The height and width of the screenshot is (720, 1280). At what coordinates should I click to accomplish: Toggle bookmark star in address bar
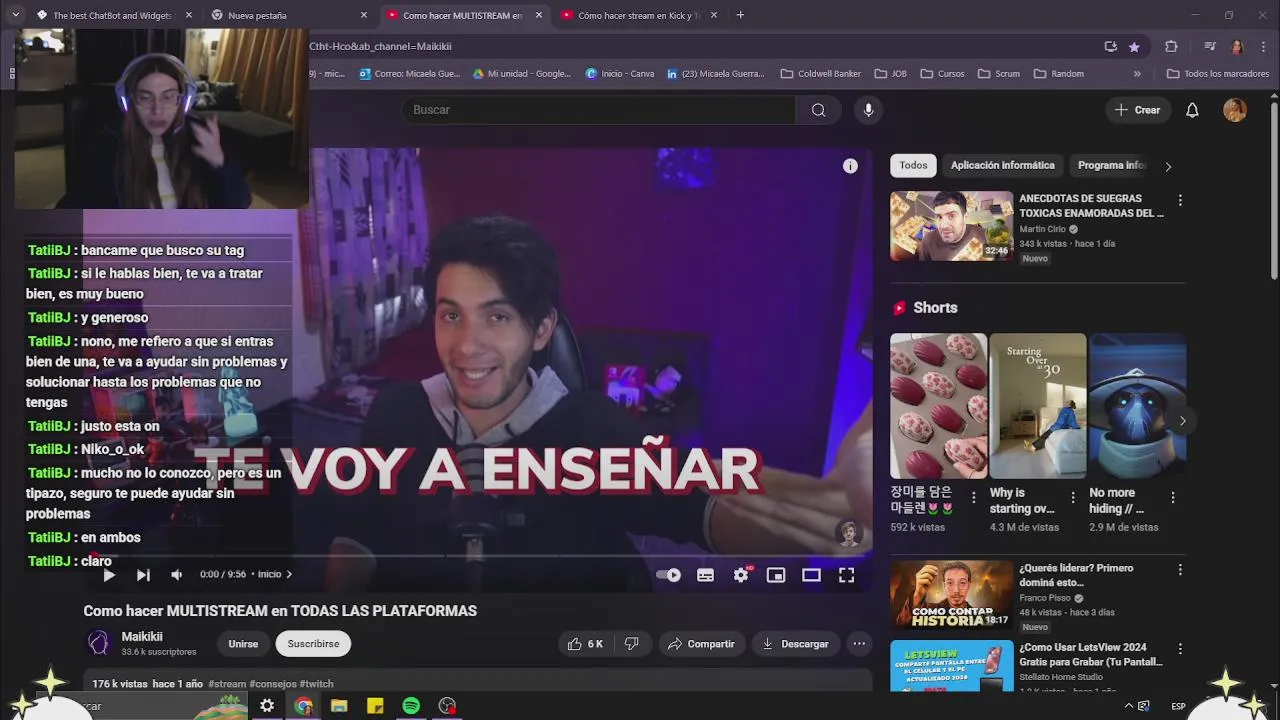coord(1134,47)
